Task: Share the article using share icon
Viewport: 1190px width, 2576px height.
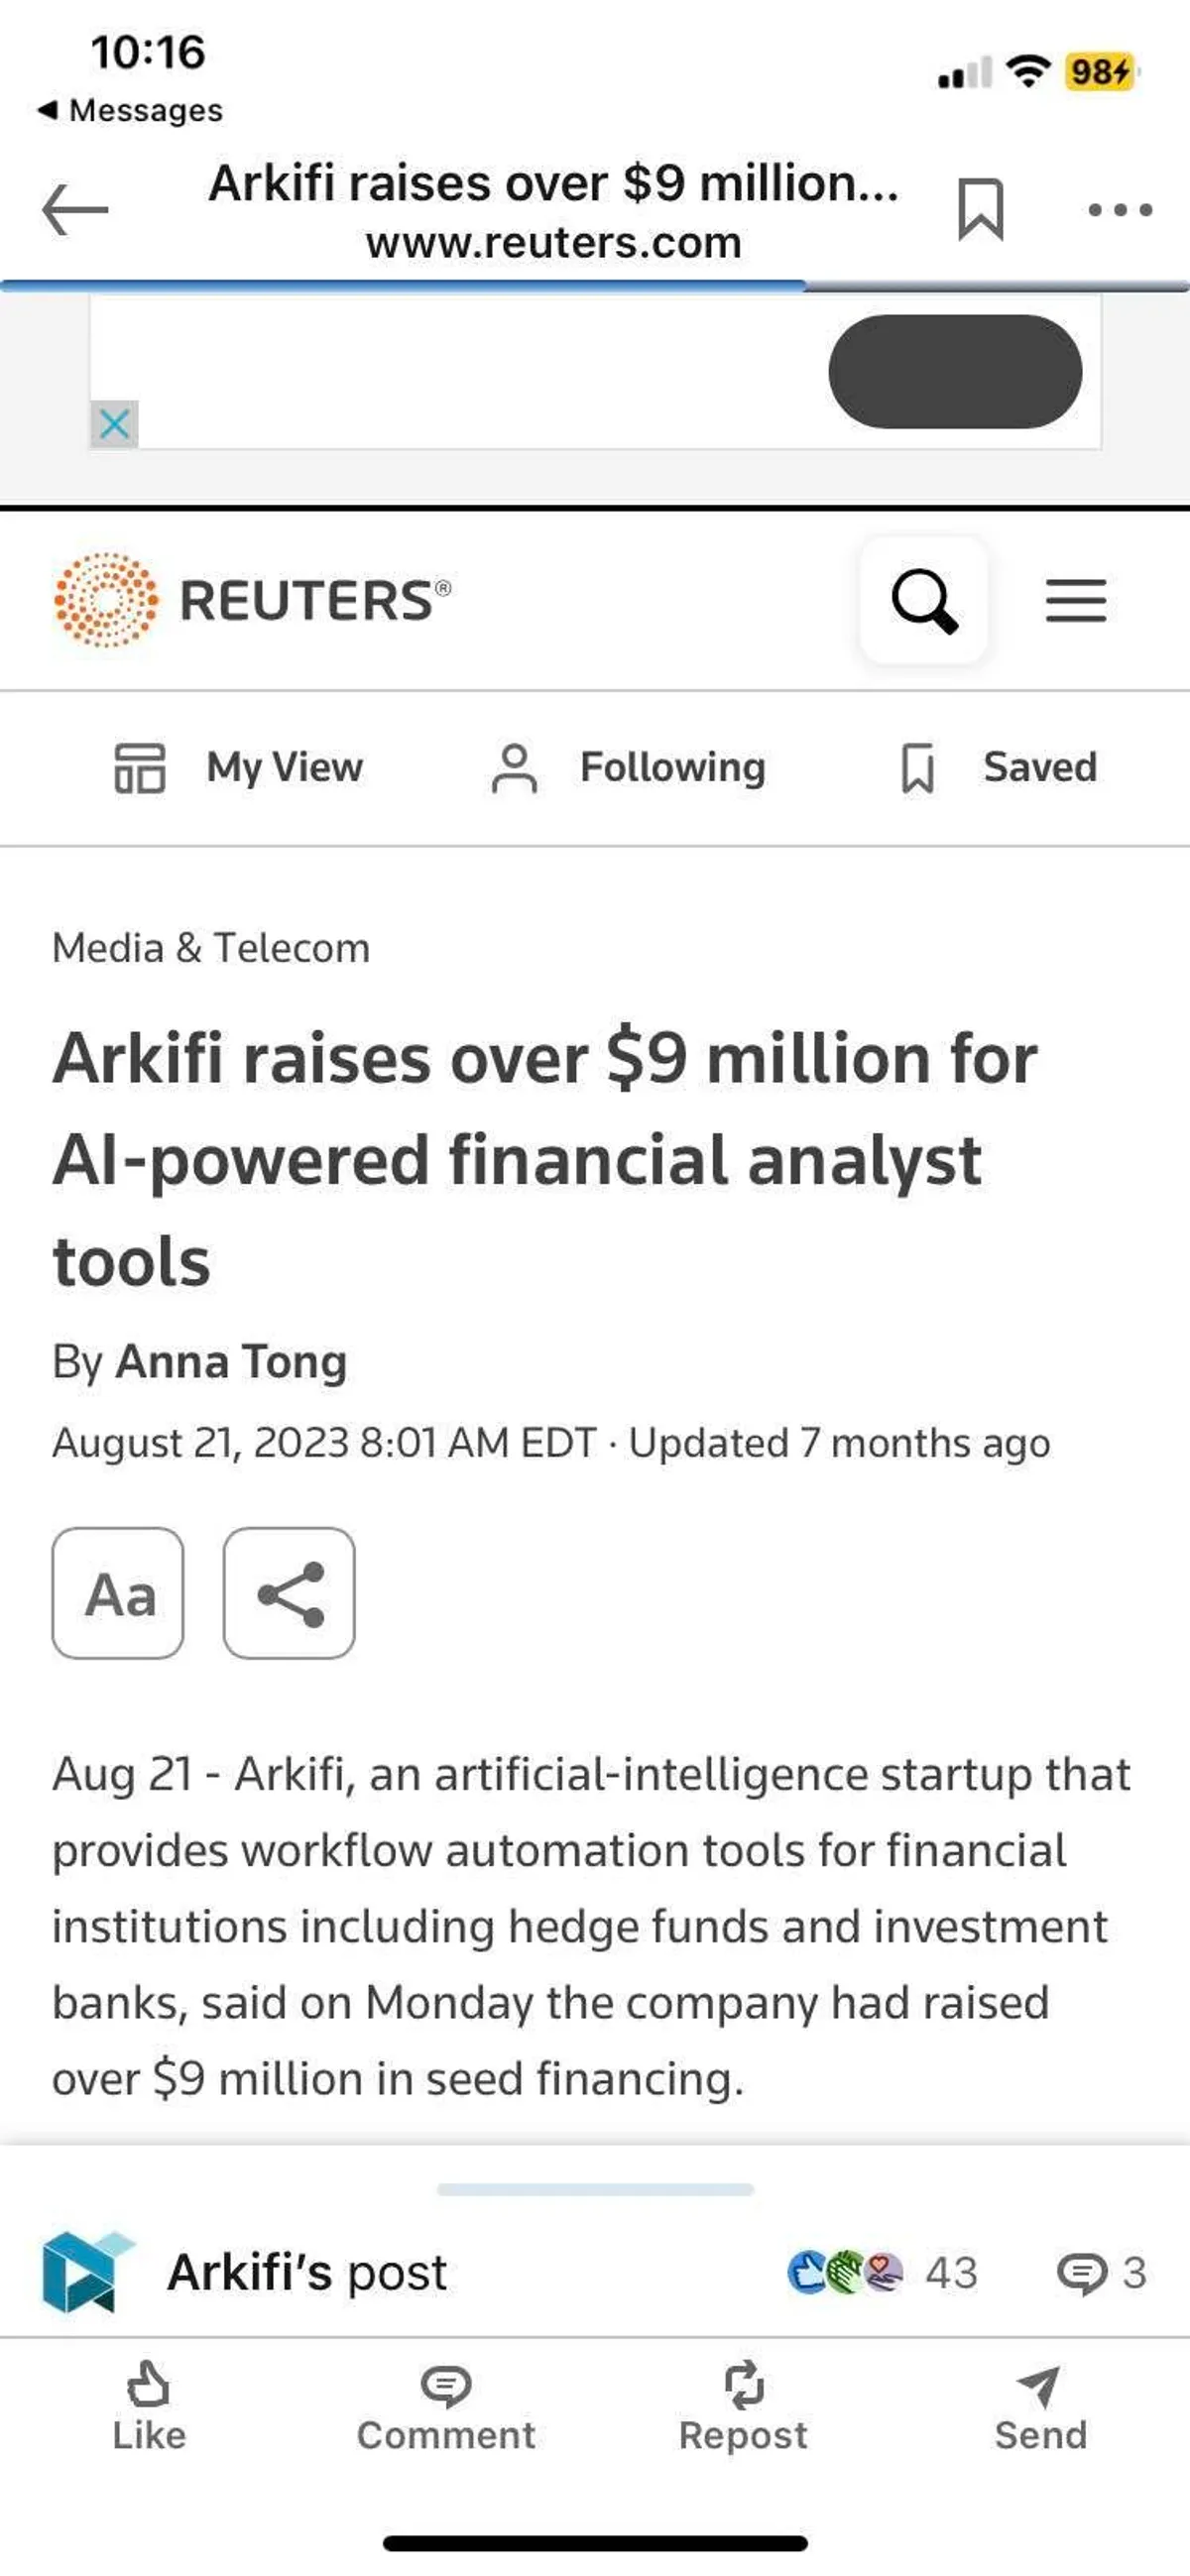Action: 289,1593
